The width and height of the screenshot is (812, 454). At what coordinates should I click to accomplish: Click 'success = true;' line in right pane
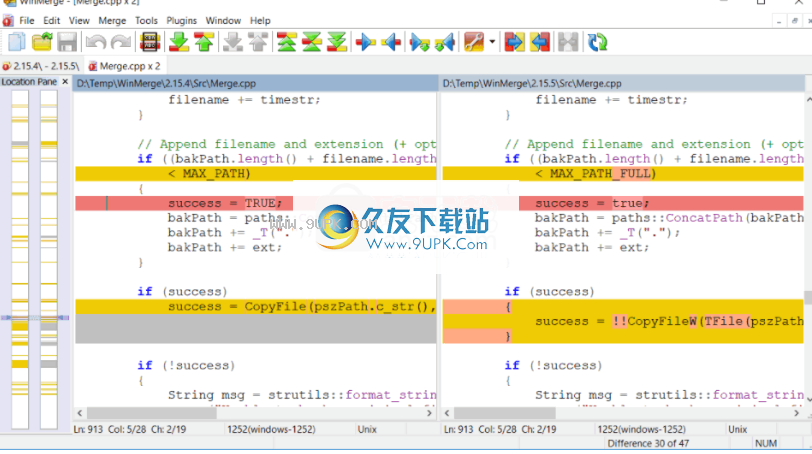592,203
